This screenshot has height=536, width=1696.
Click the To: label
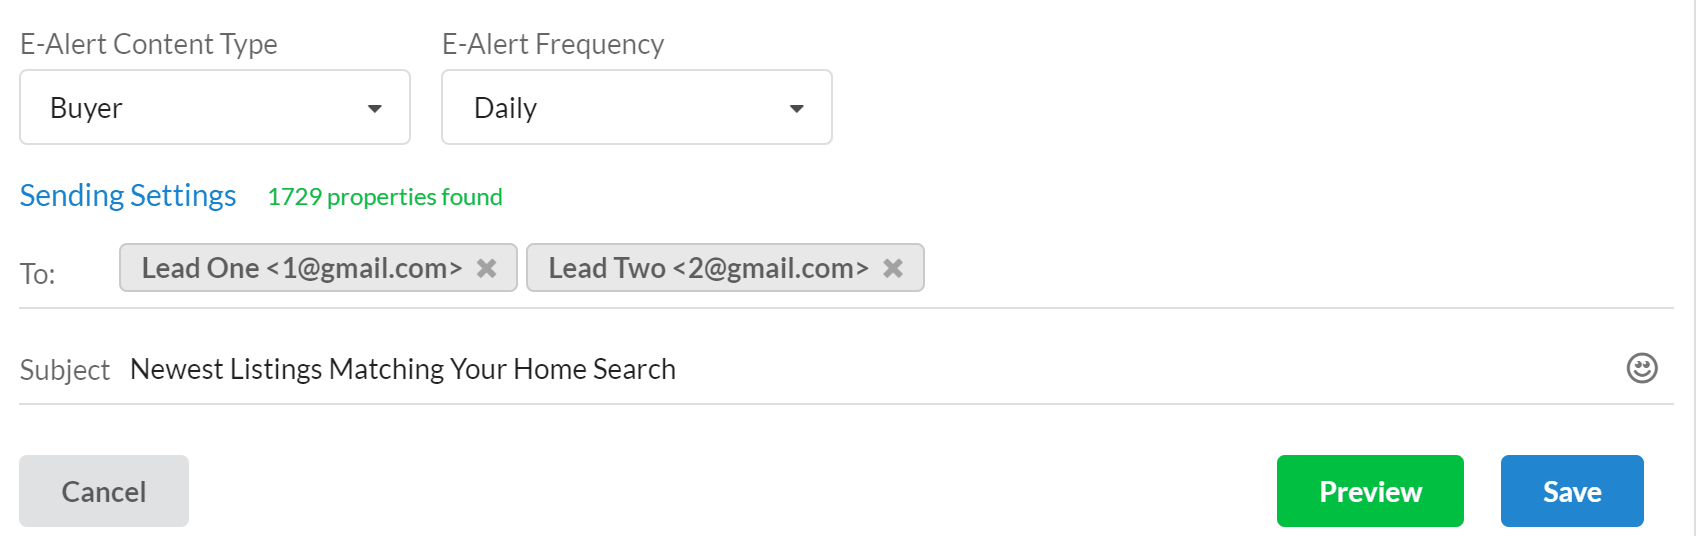point(38,274)
